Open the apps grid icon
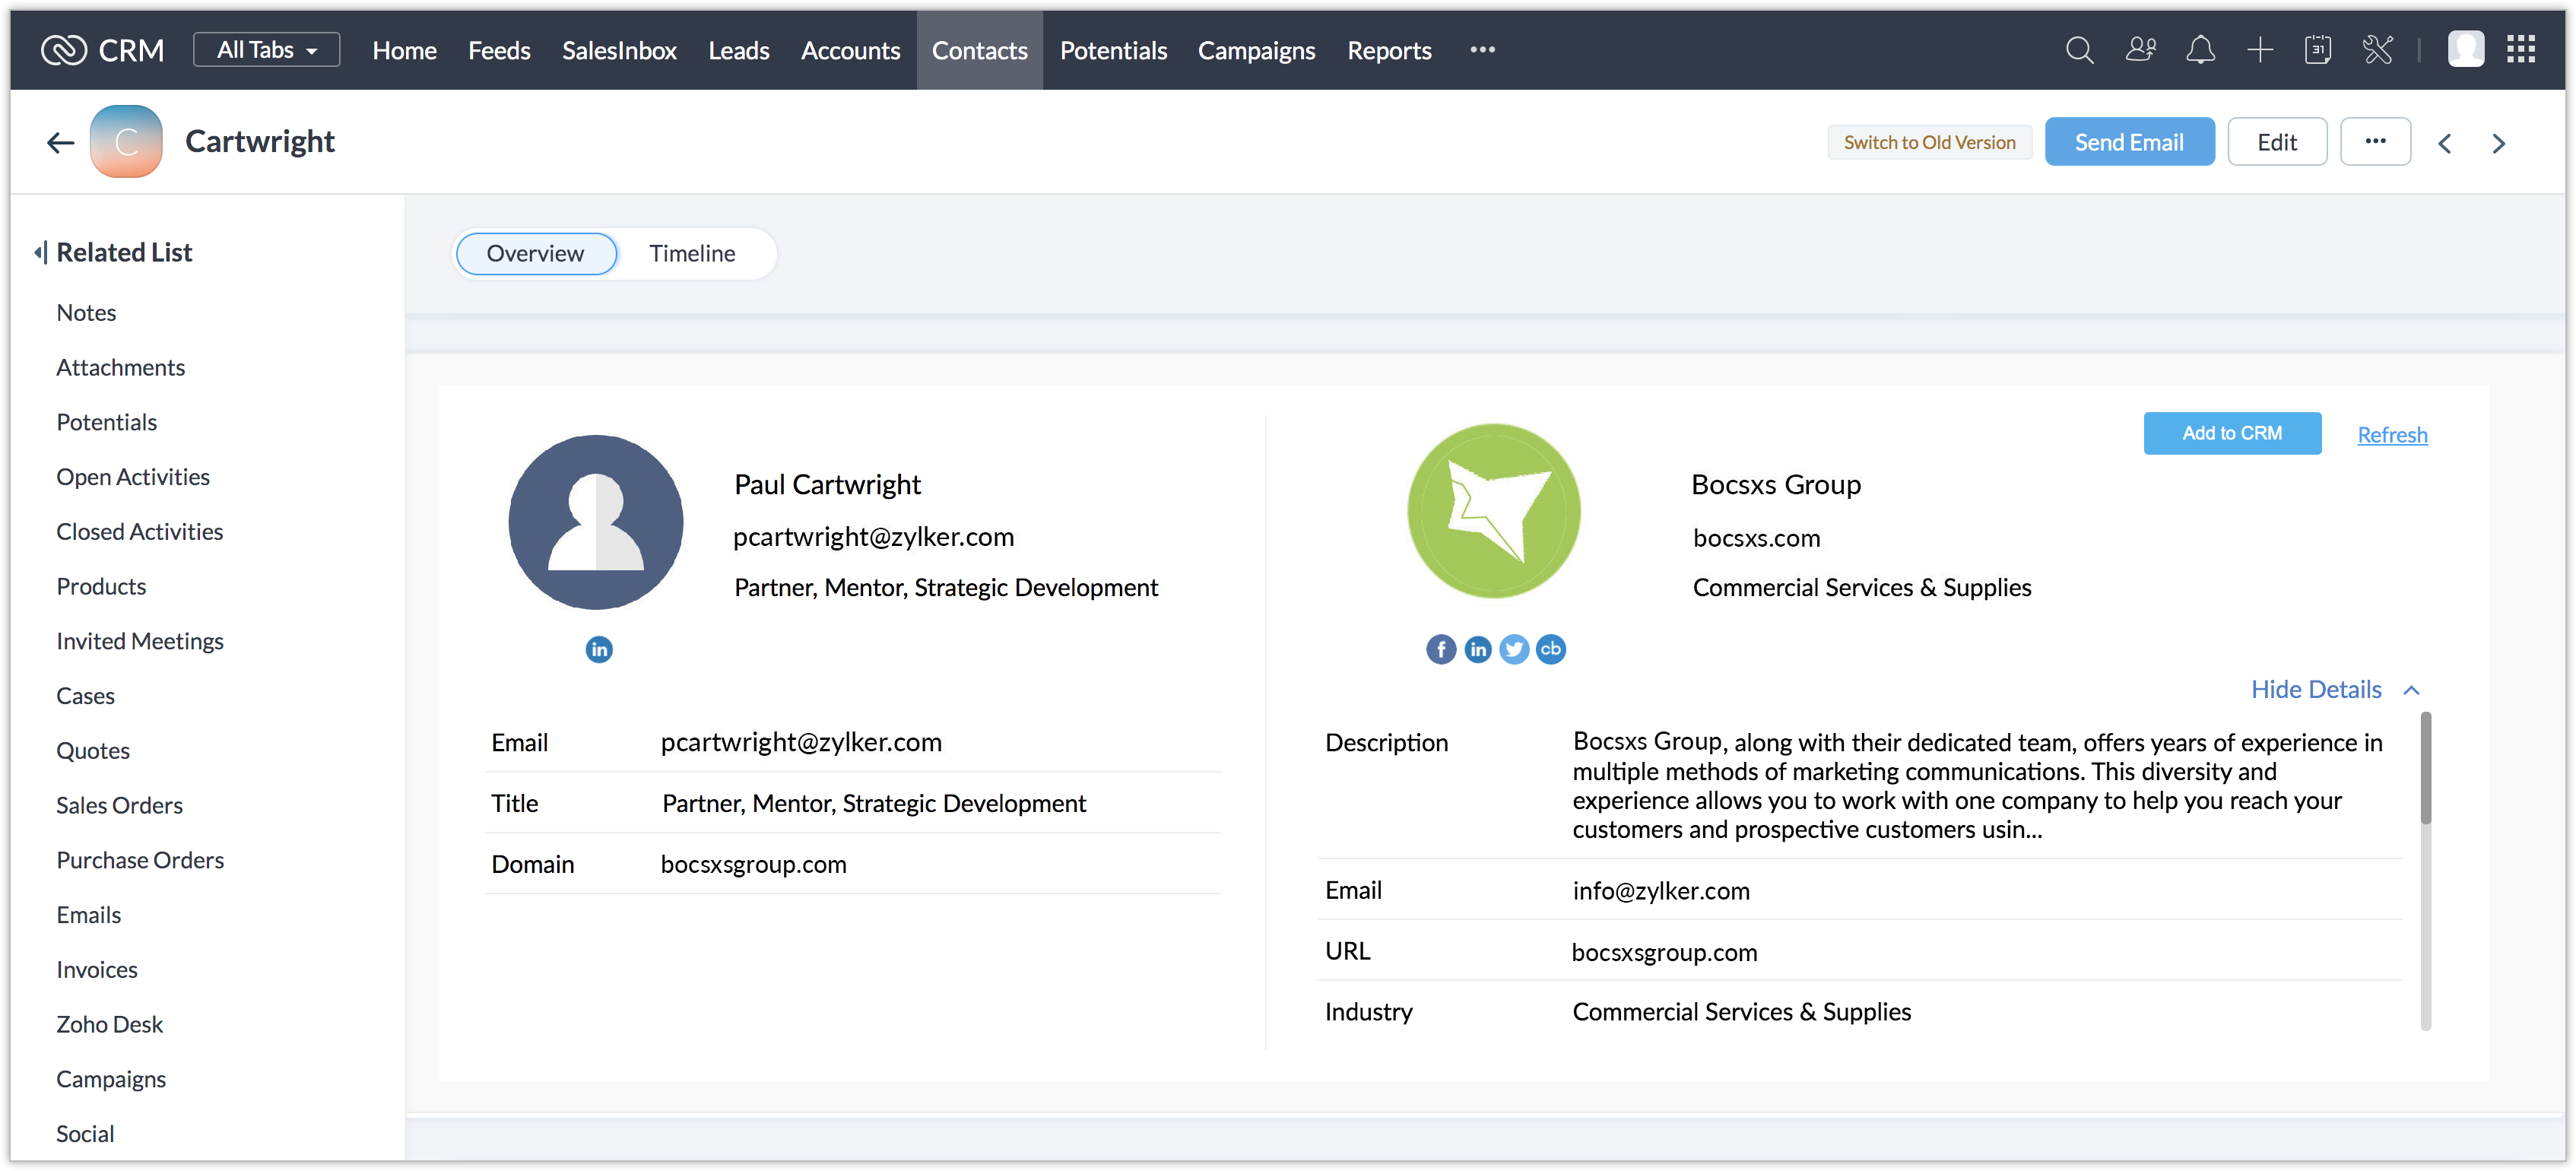This screenshot has width=2576, height=1171. 2520,50
